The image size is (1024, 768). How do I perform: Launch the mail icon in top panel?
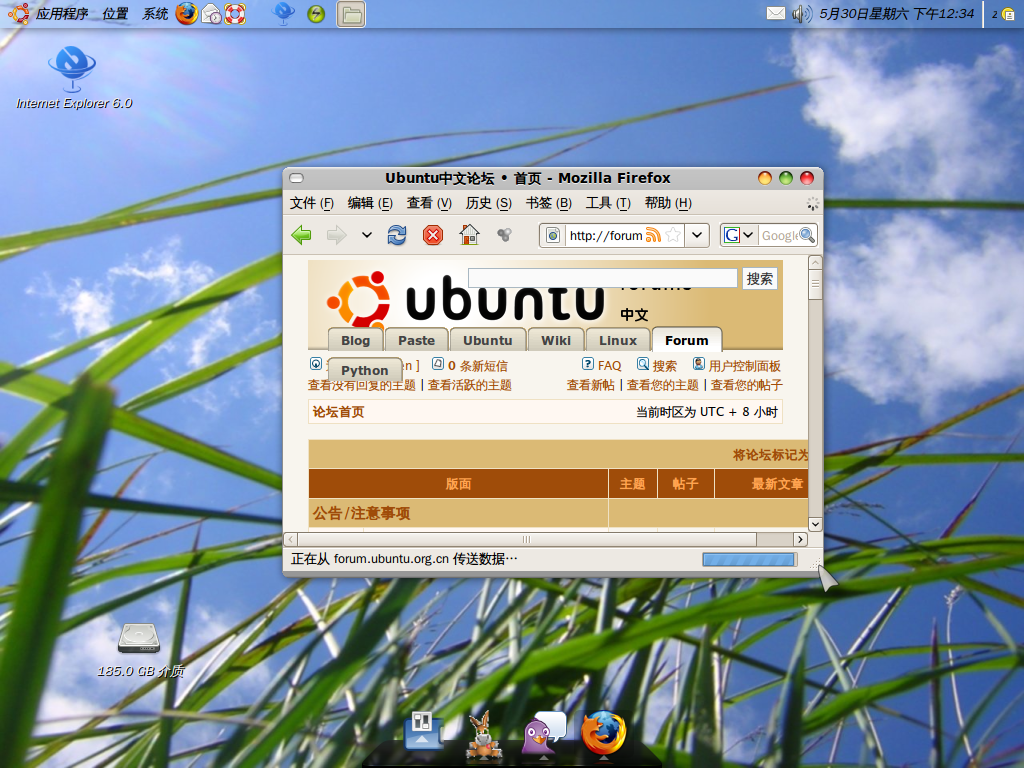(211, 14)
